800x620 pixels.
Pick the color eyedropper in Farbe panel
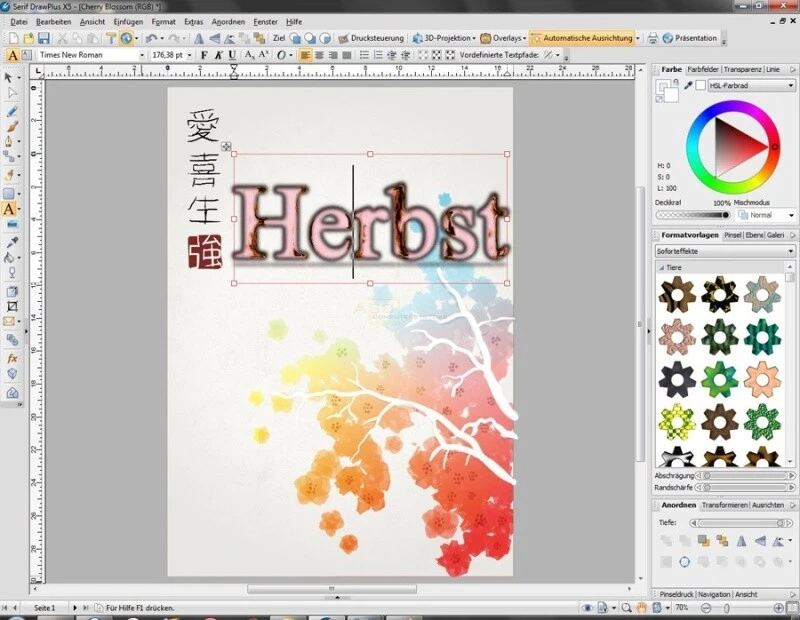coord(688,86)
